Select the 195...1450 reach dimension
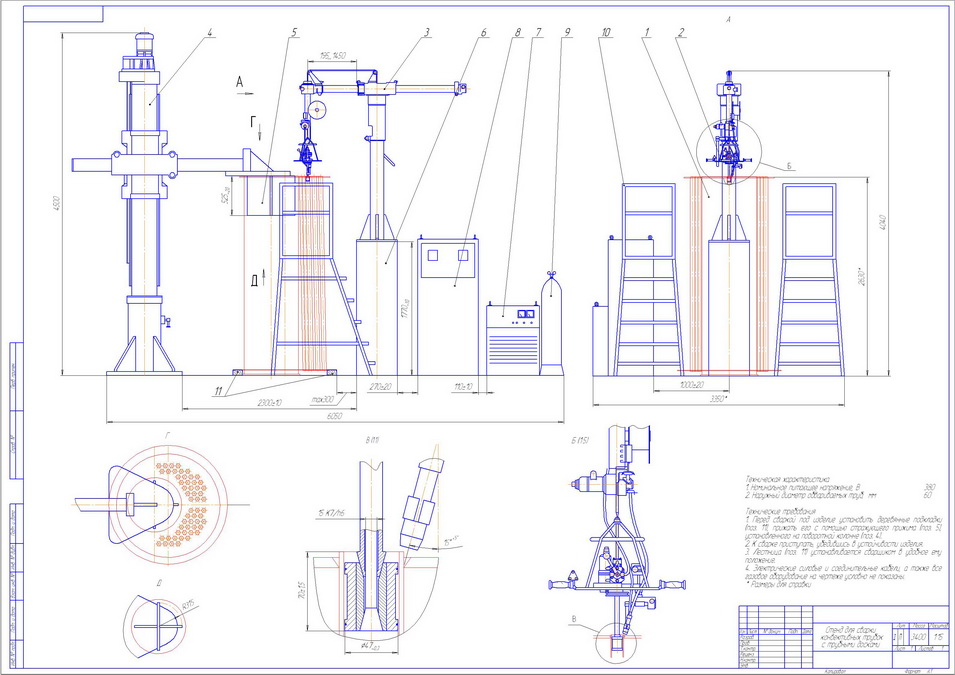955x675 pixels. click(x=333, y=55)
